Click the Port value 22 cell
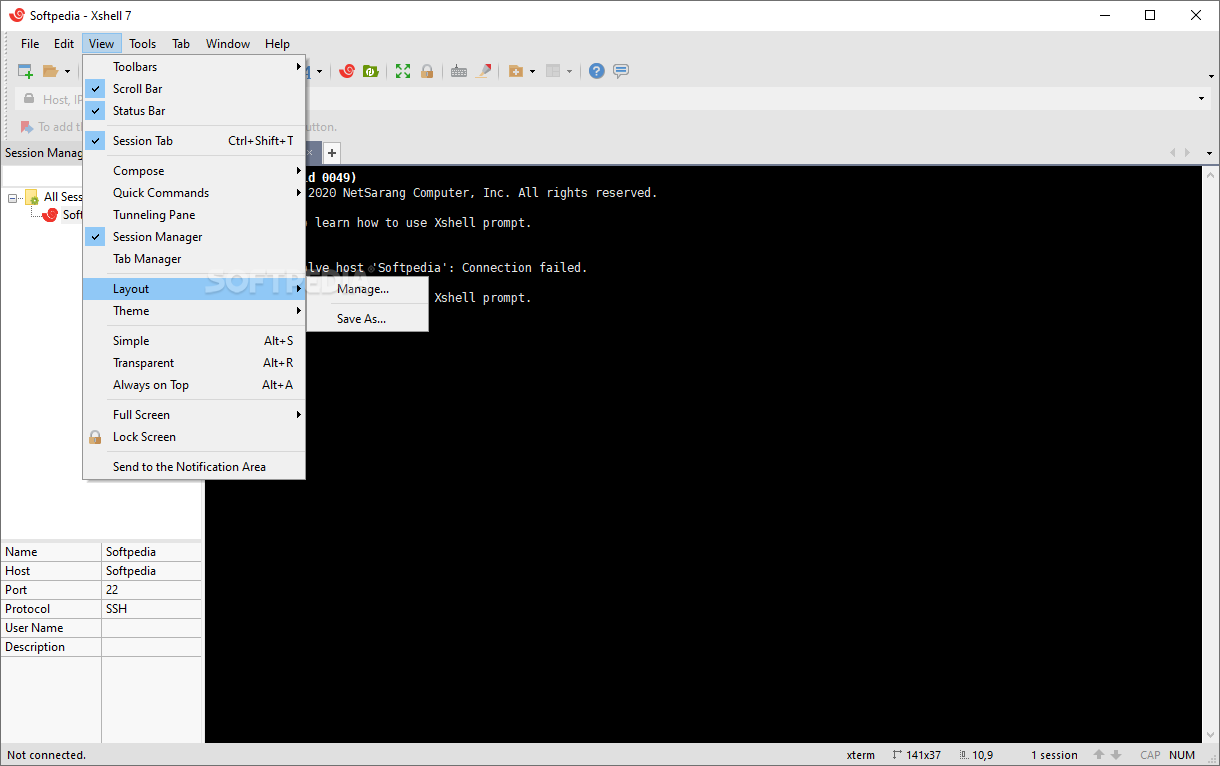The height and width of the screenshot is (766, 1220). click(x=152, y=590)
